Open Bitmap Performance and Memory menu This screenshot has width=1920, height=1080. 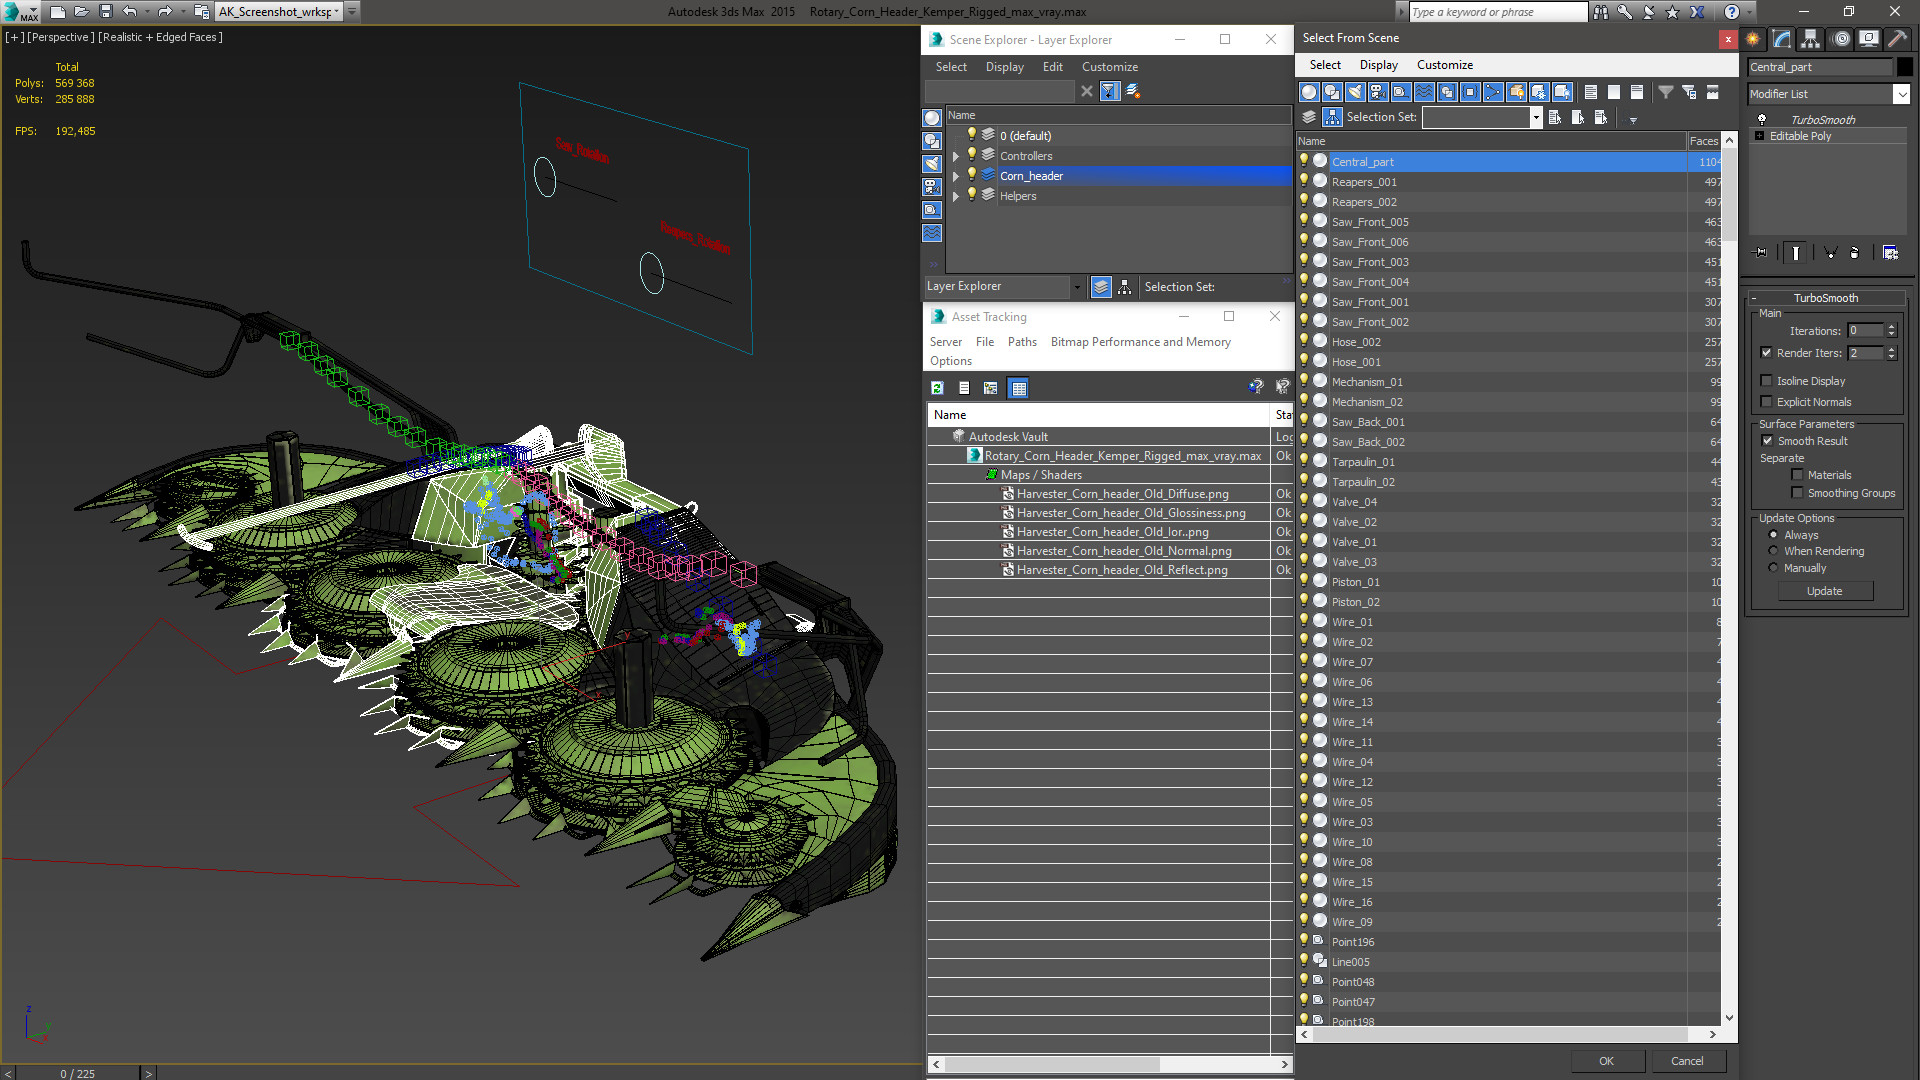point(1140,342)
